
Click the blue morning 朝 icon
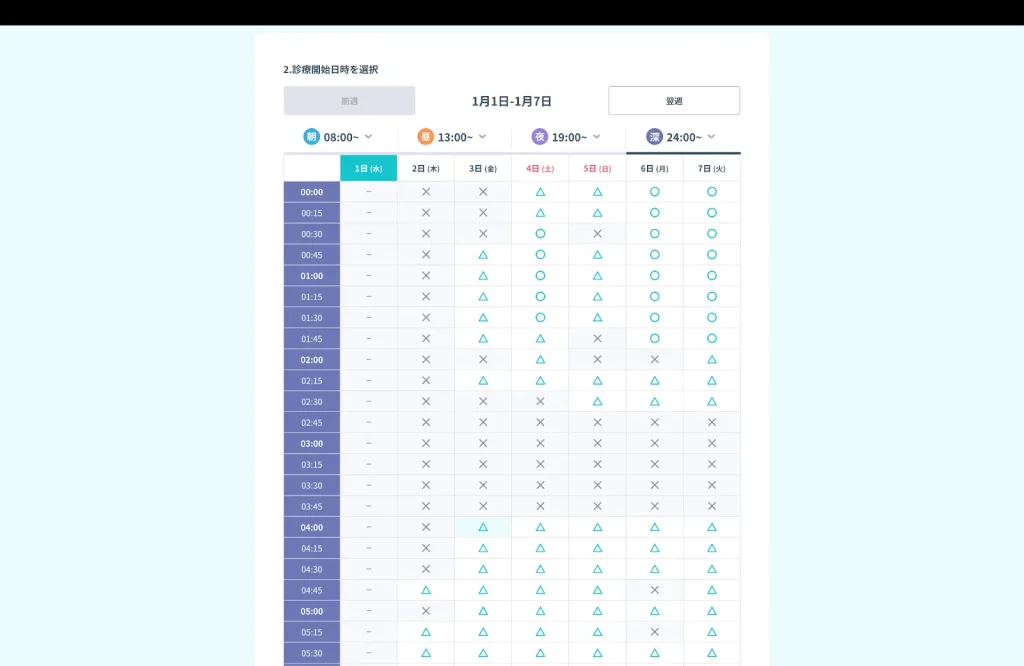click(x=312, y=136)
